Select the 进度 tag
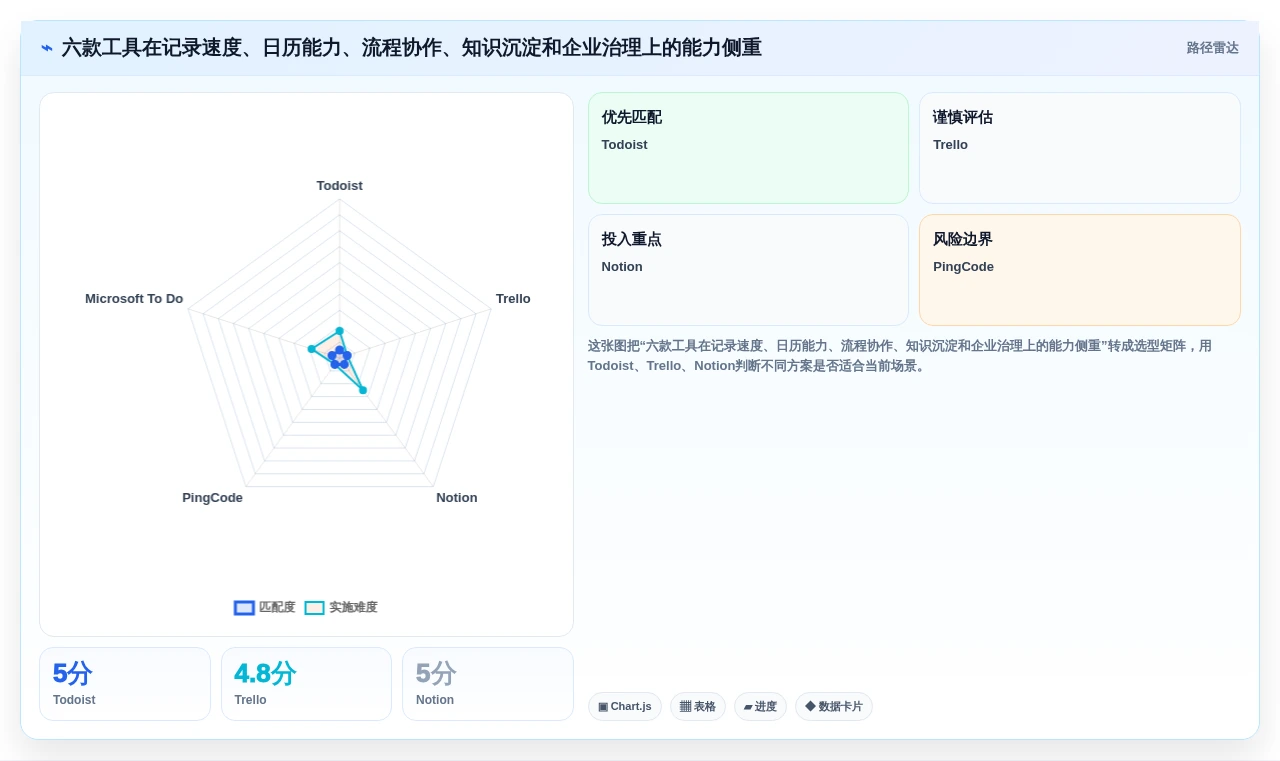Screen dimensions: 1280x761 pyautogui.click(x=760, y=706)
